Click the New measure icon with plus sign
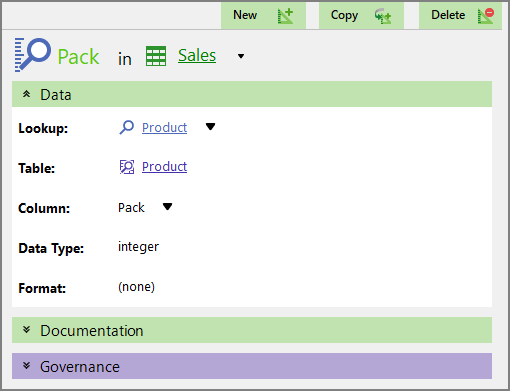Image resolution: width=510 pixels, height=391 pixels. (x=285, y=16)
